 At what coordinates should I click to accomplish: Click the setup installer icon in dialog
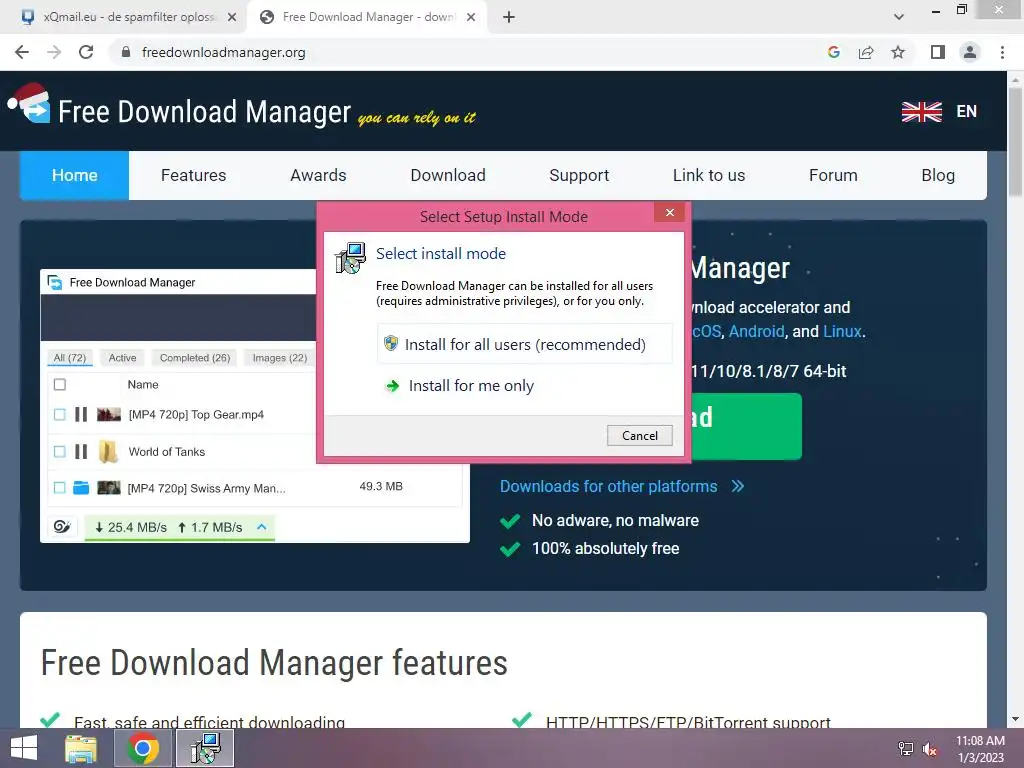click(350, 258)
